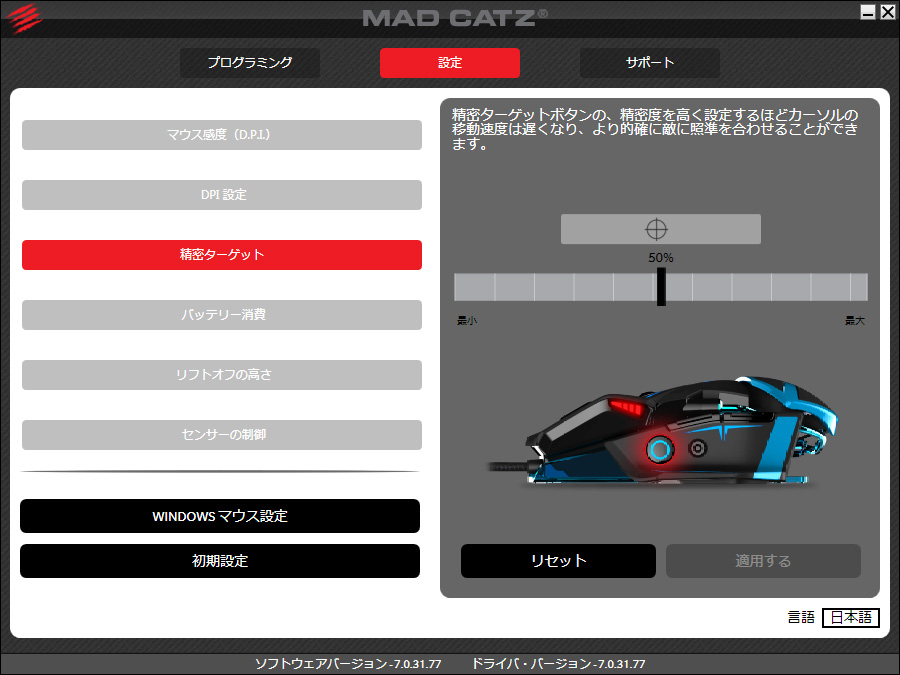Click the glowing blue precision aim button on mouse image
900x675 pixels.
(660, 449)
